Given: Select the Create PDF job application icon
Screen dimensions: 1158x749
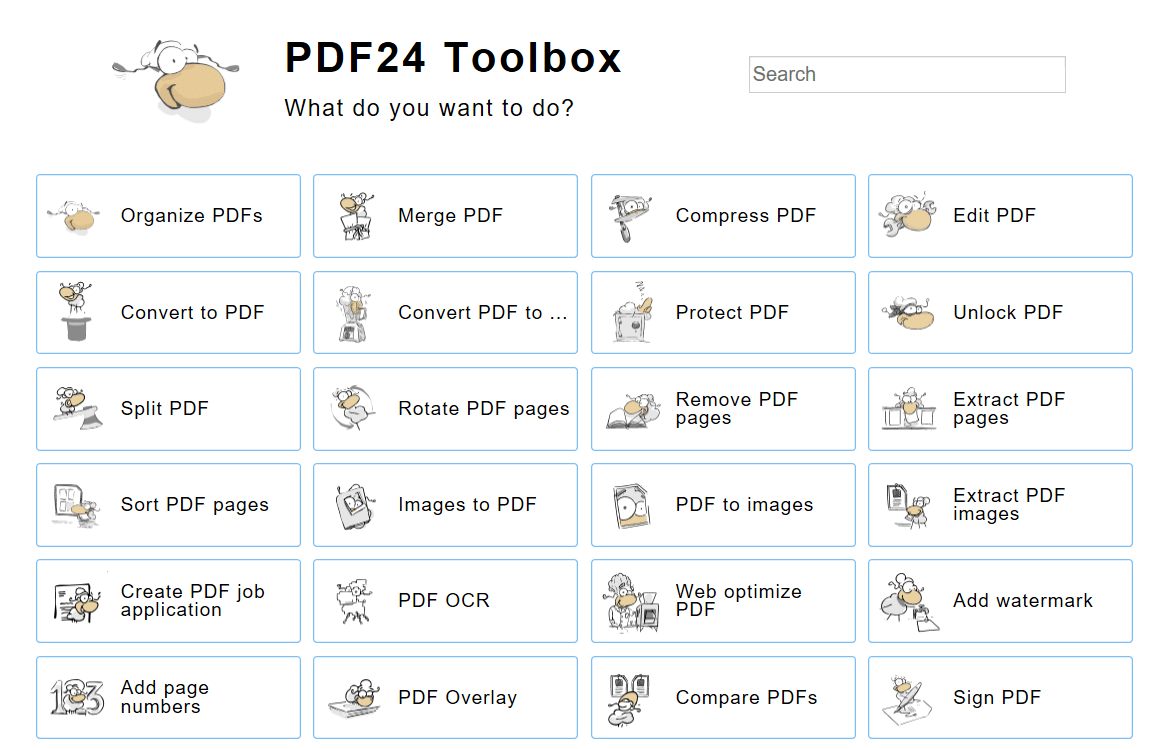Looking at the screenshot, I should click(77, 602).
